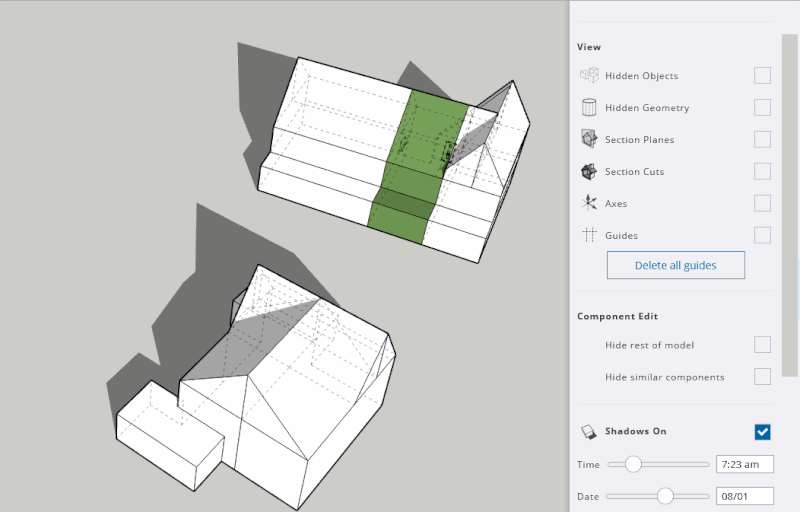Viewport: 800px width, 512px height.
Task: Click the Shadows On icon
Action: pyautogui.click(x=589, y=431)
